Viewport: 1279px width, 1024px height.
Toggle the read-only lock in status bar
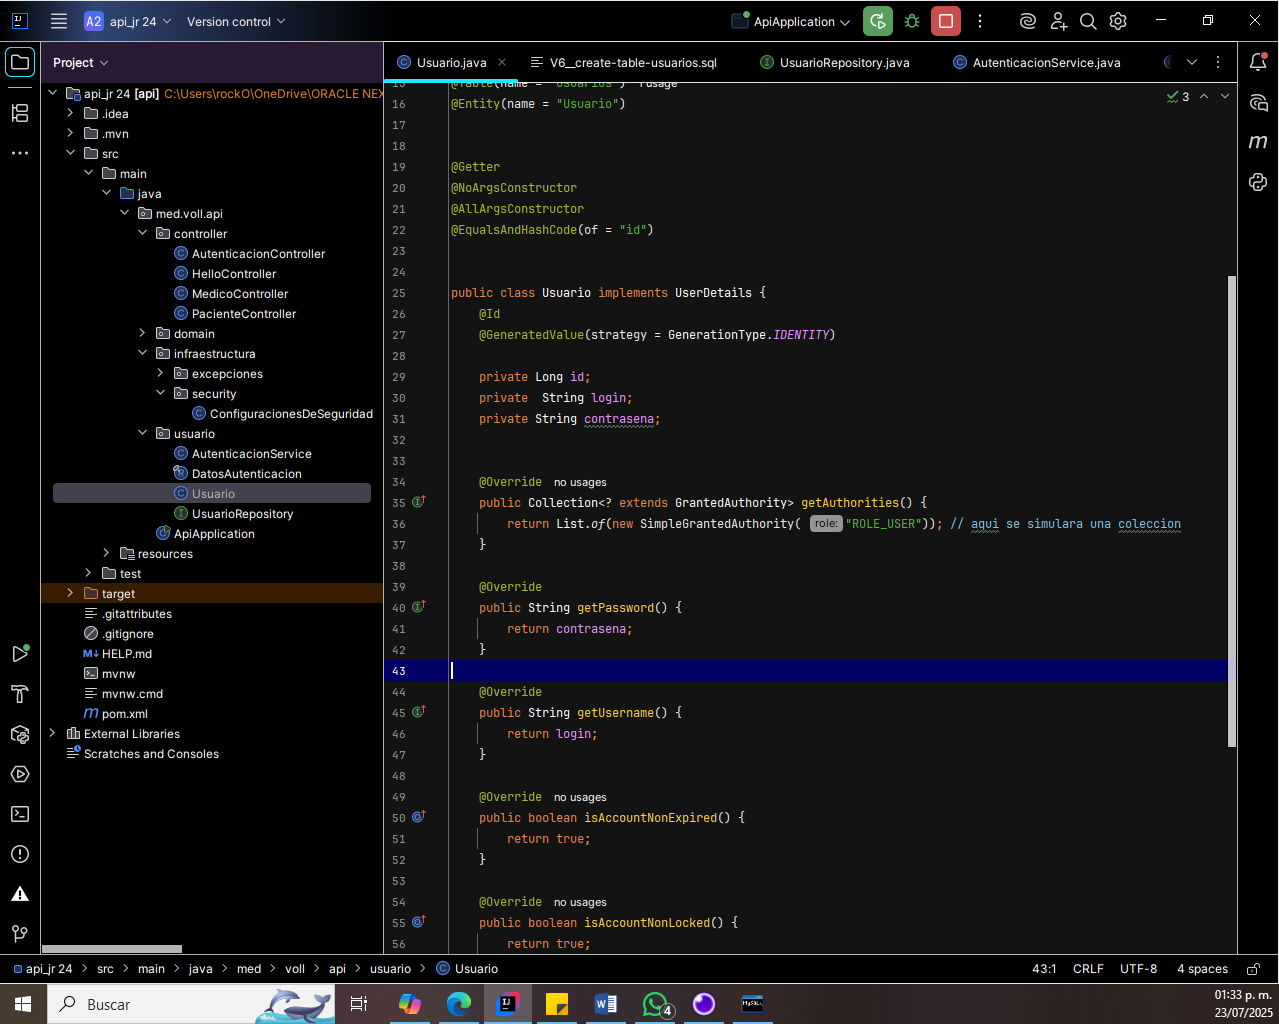1253,969
